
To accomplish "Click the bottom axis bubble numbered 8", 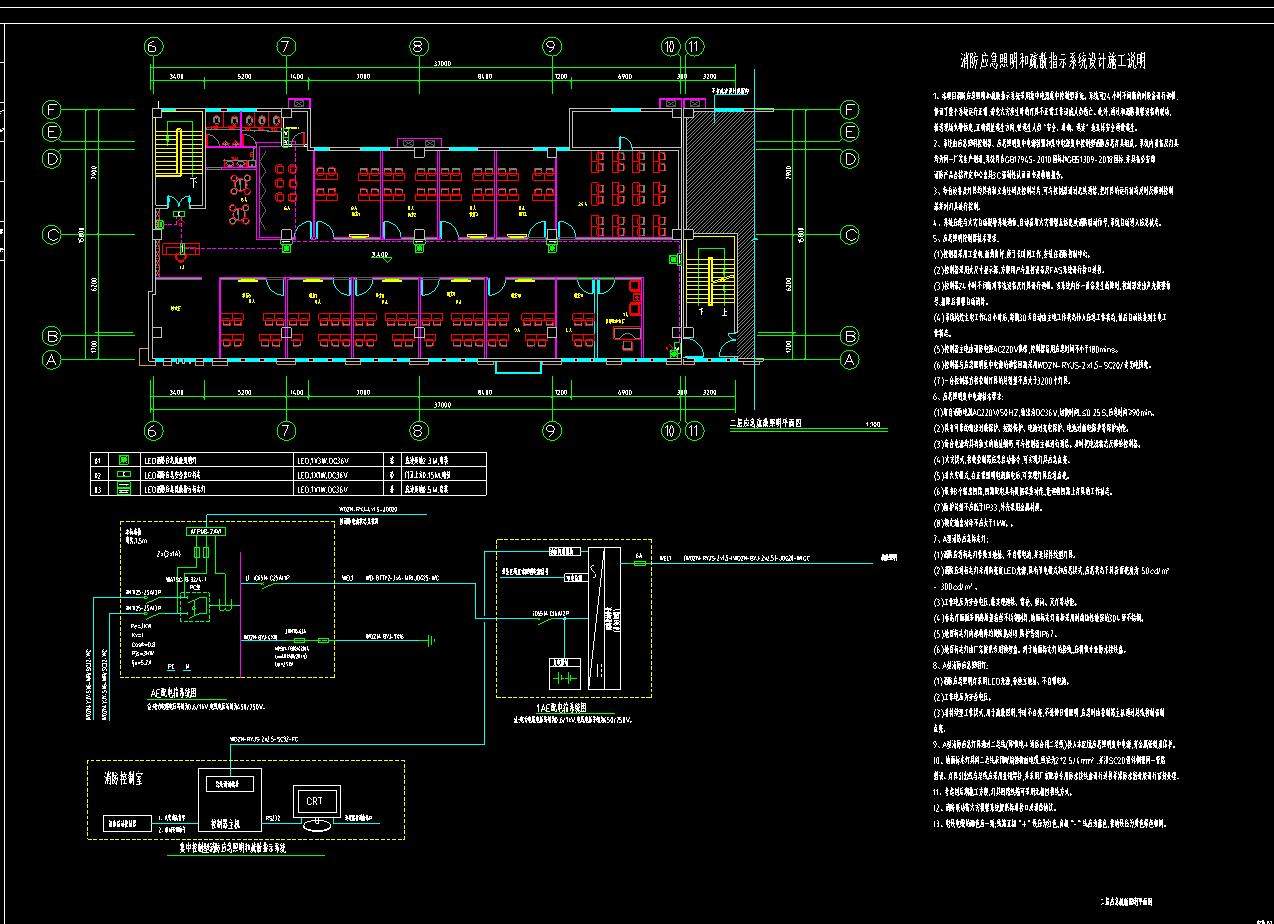I will [x=418, y=431].
